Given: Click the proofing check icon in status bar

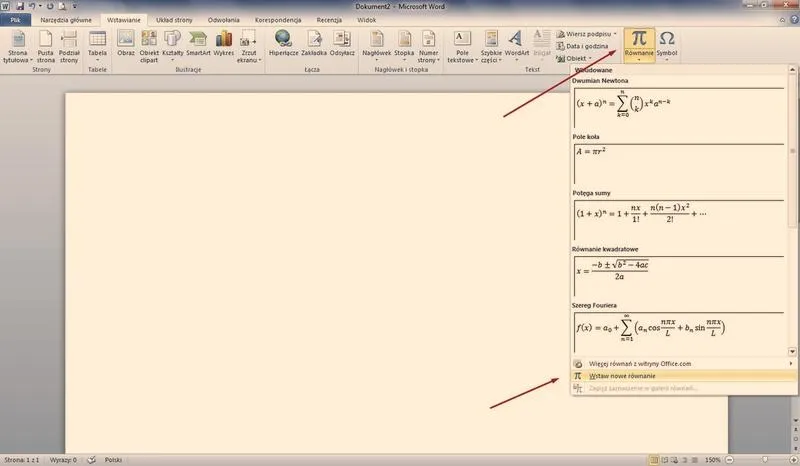Looking at the screenshot, I should tap(91, 460).
